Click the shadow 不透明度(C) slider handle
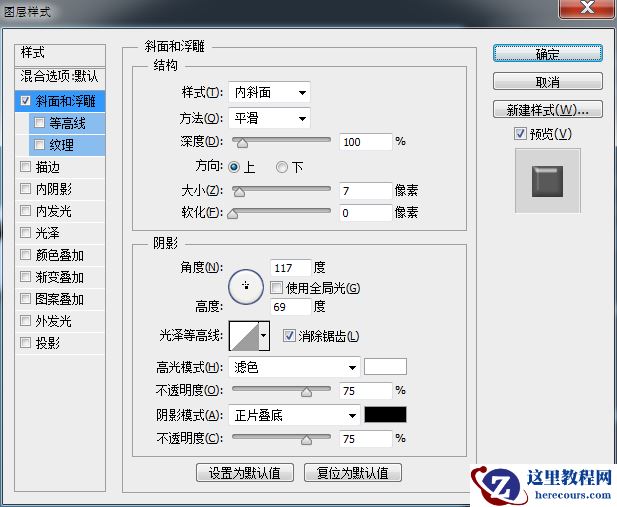Viewport: 617px width, 507px height. (307, 440)
